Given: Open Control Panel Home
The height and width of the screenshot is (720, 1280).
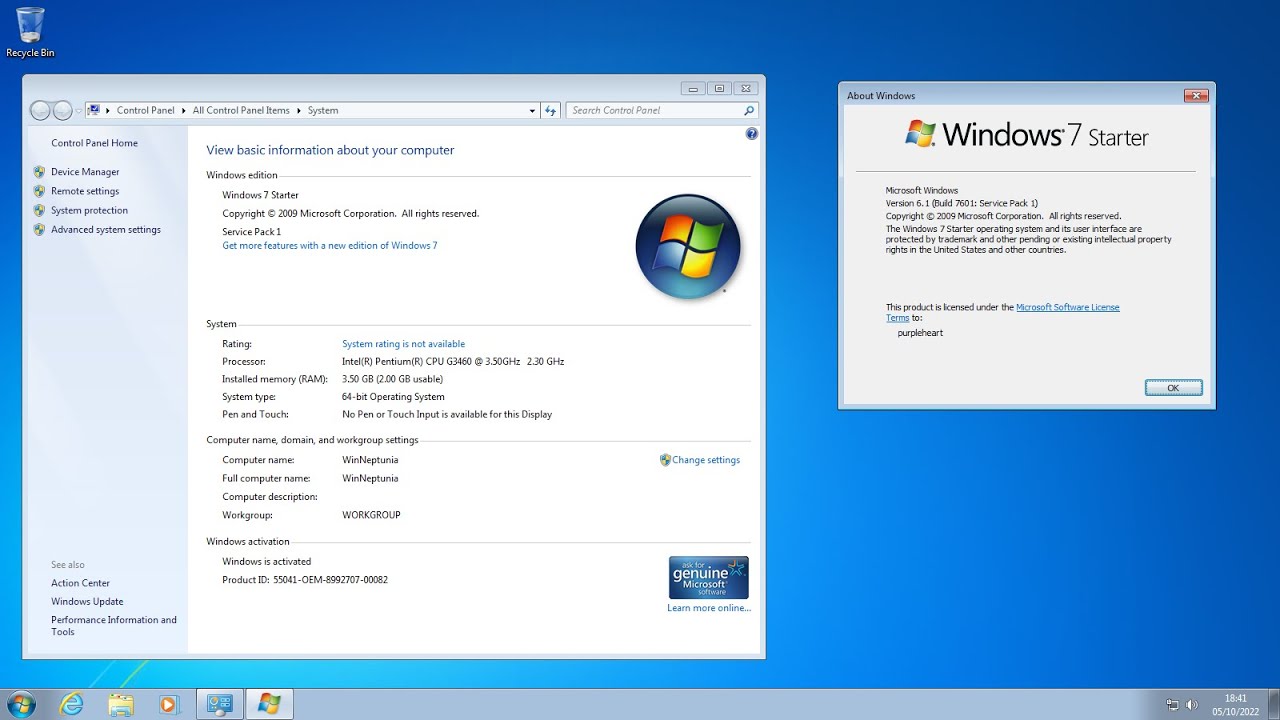Looking at the screenshot, I should [x=94, y=143].
